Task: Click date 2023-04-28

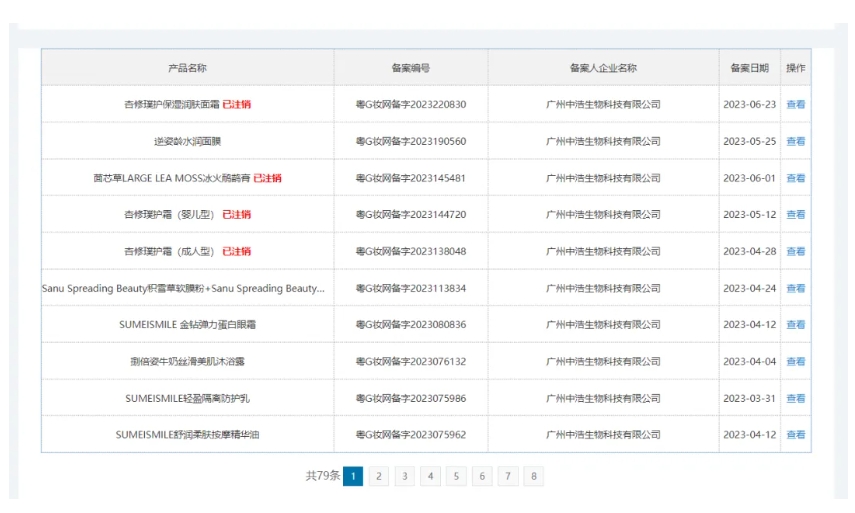Action: (749, 251)
